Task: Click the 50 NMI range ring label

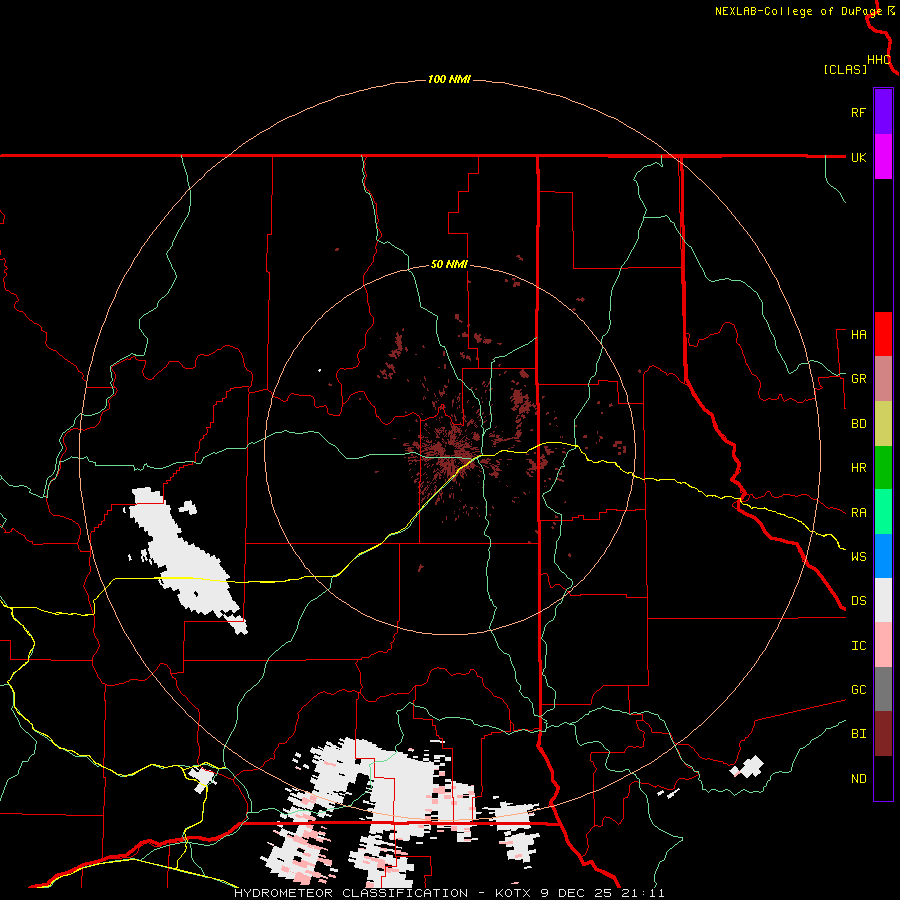Action: coord(449,265)
